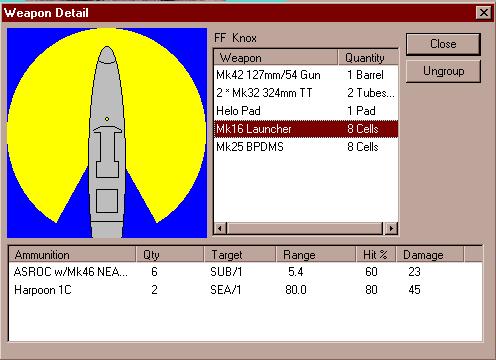Click the Ungroup button

click(x=443, y=71)
